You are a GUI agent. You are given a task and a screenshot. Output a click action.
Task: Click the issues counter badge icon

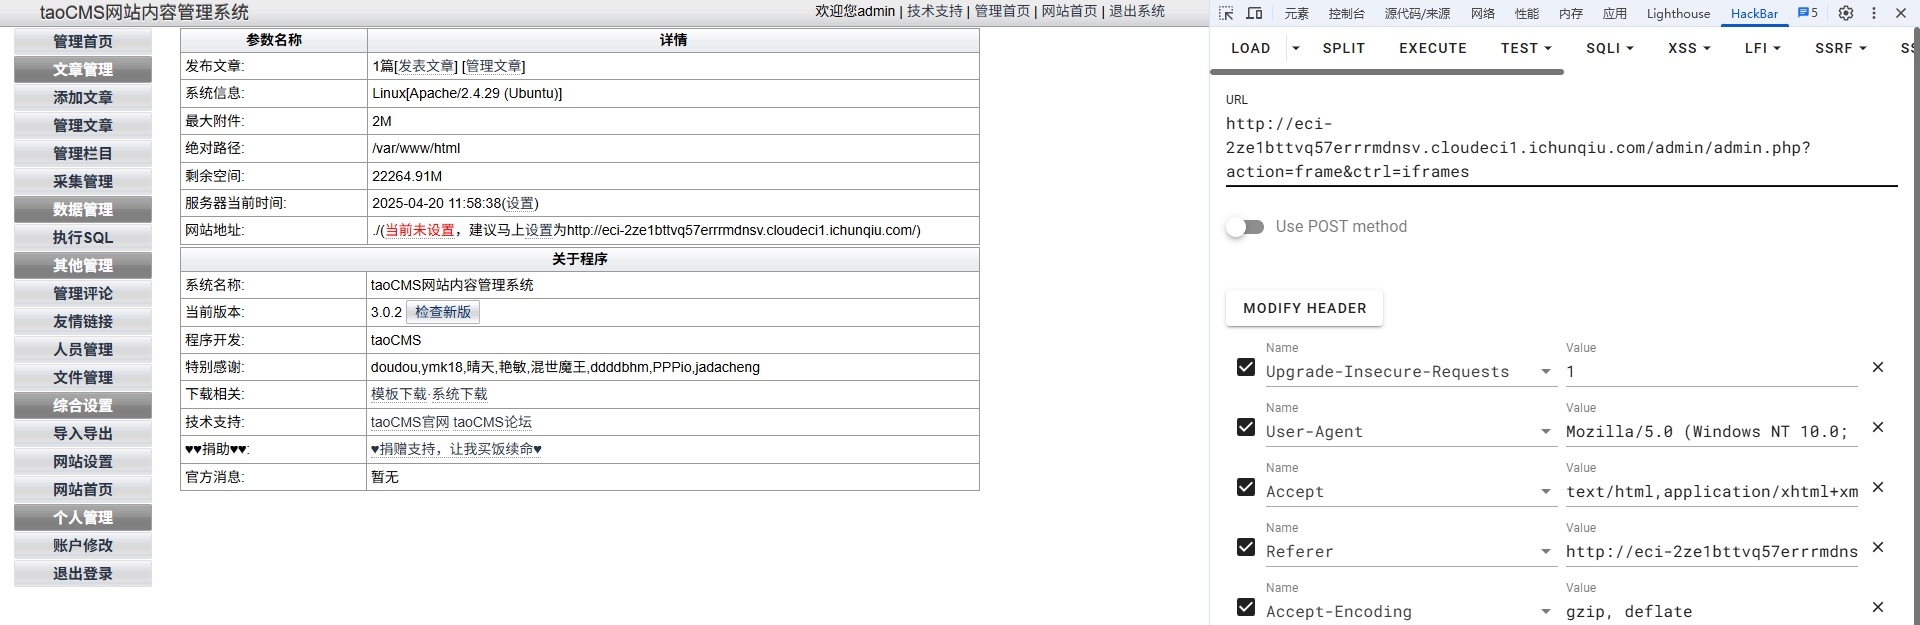[1808, 13]
